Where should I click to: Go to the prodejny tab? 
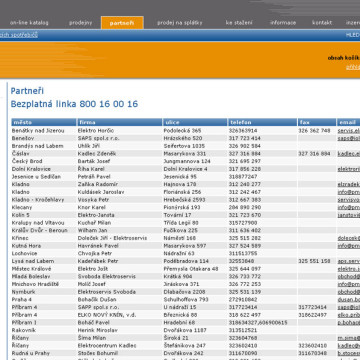[80, 23]
